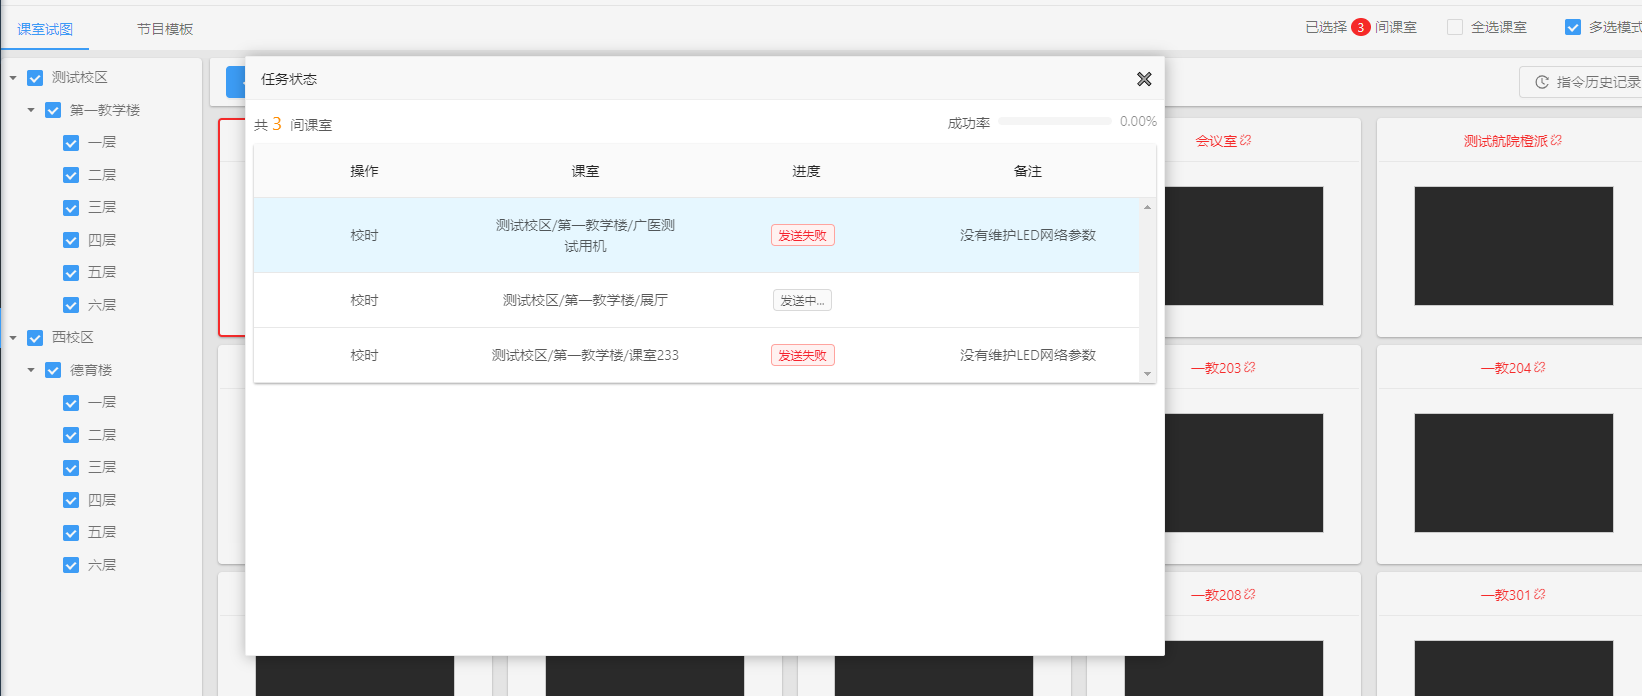Uncheck 三层 under 第一教学楼
Screen dimensions: 1642x696
coord(71,208)
